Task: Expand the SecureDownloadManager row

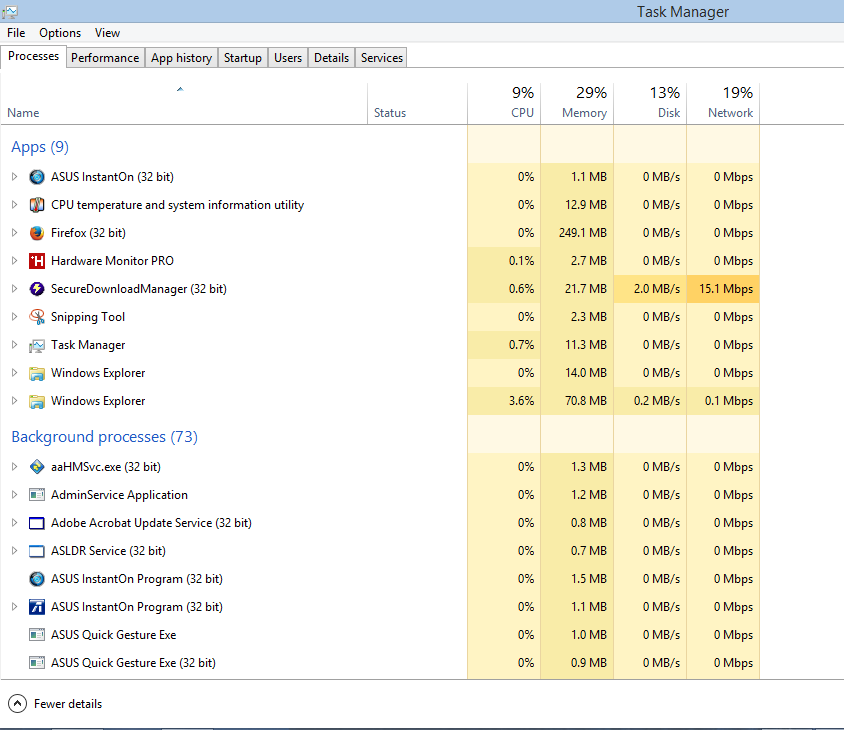Action: 15,289
